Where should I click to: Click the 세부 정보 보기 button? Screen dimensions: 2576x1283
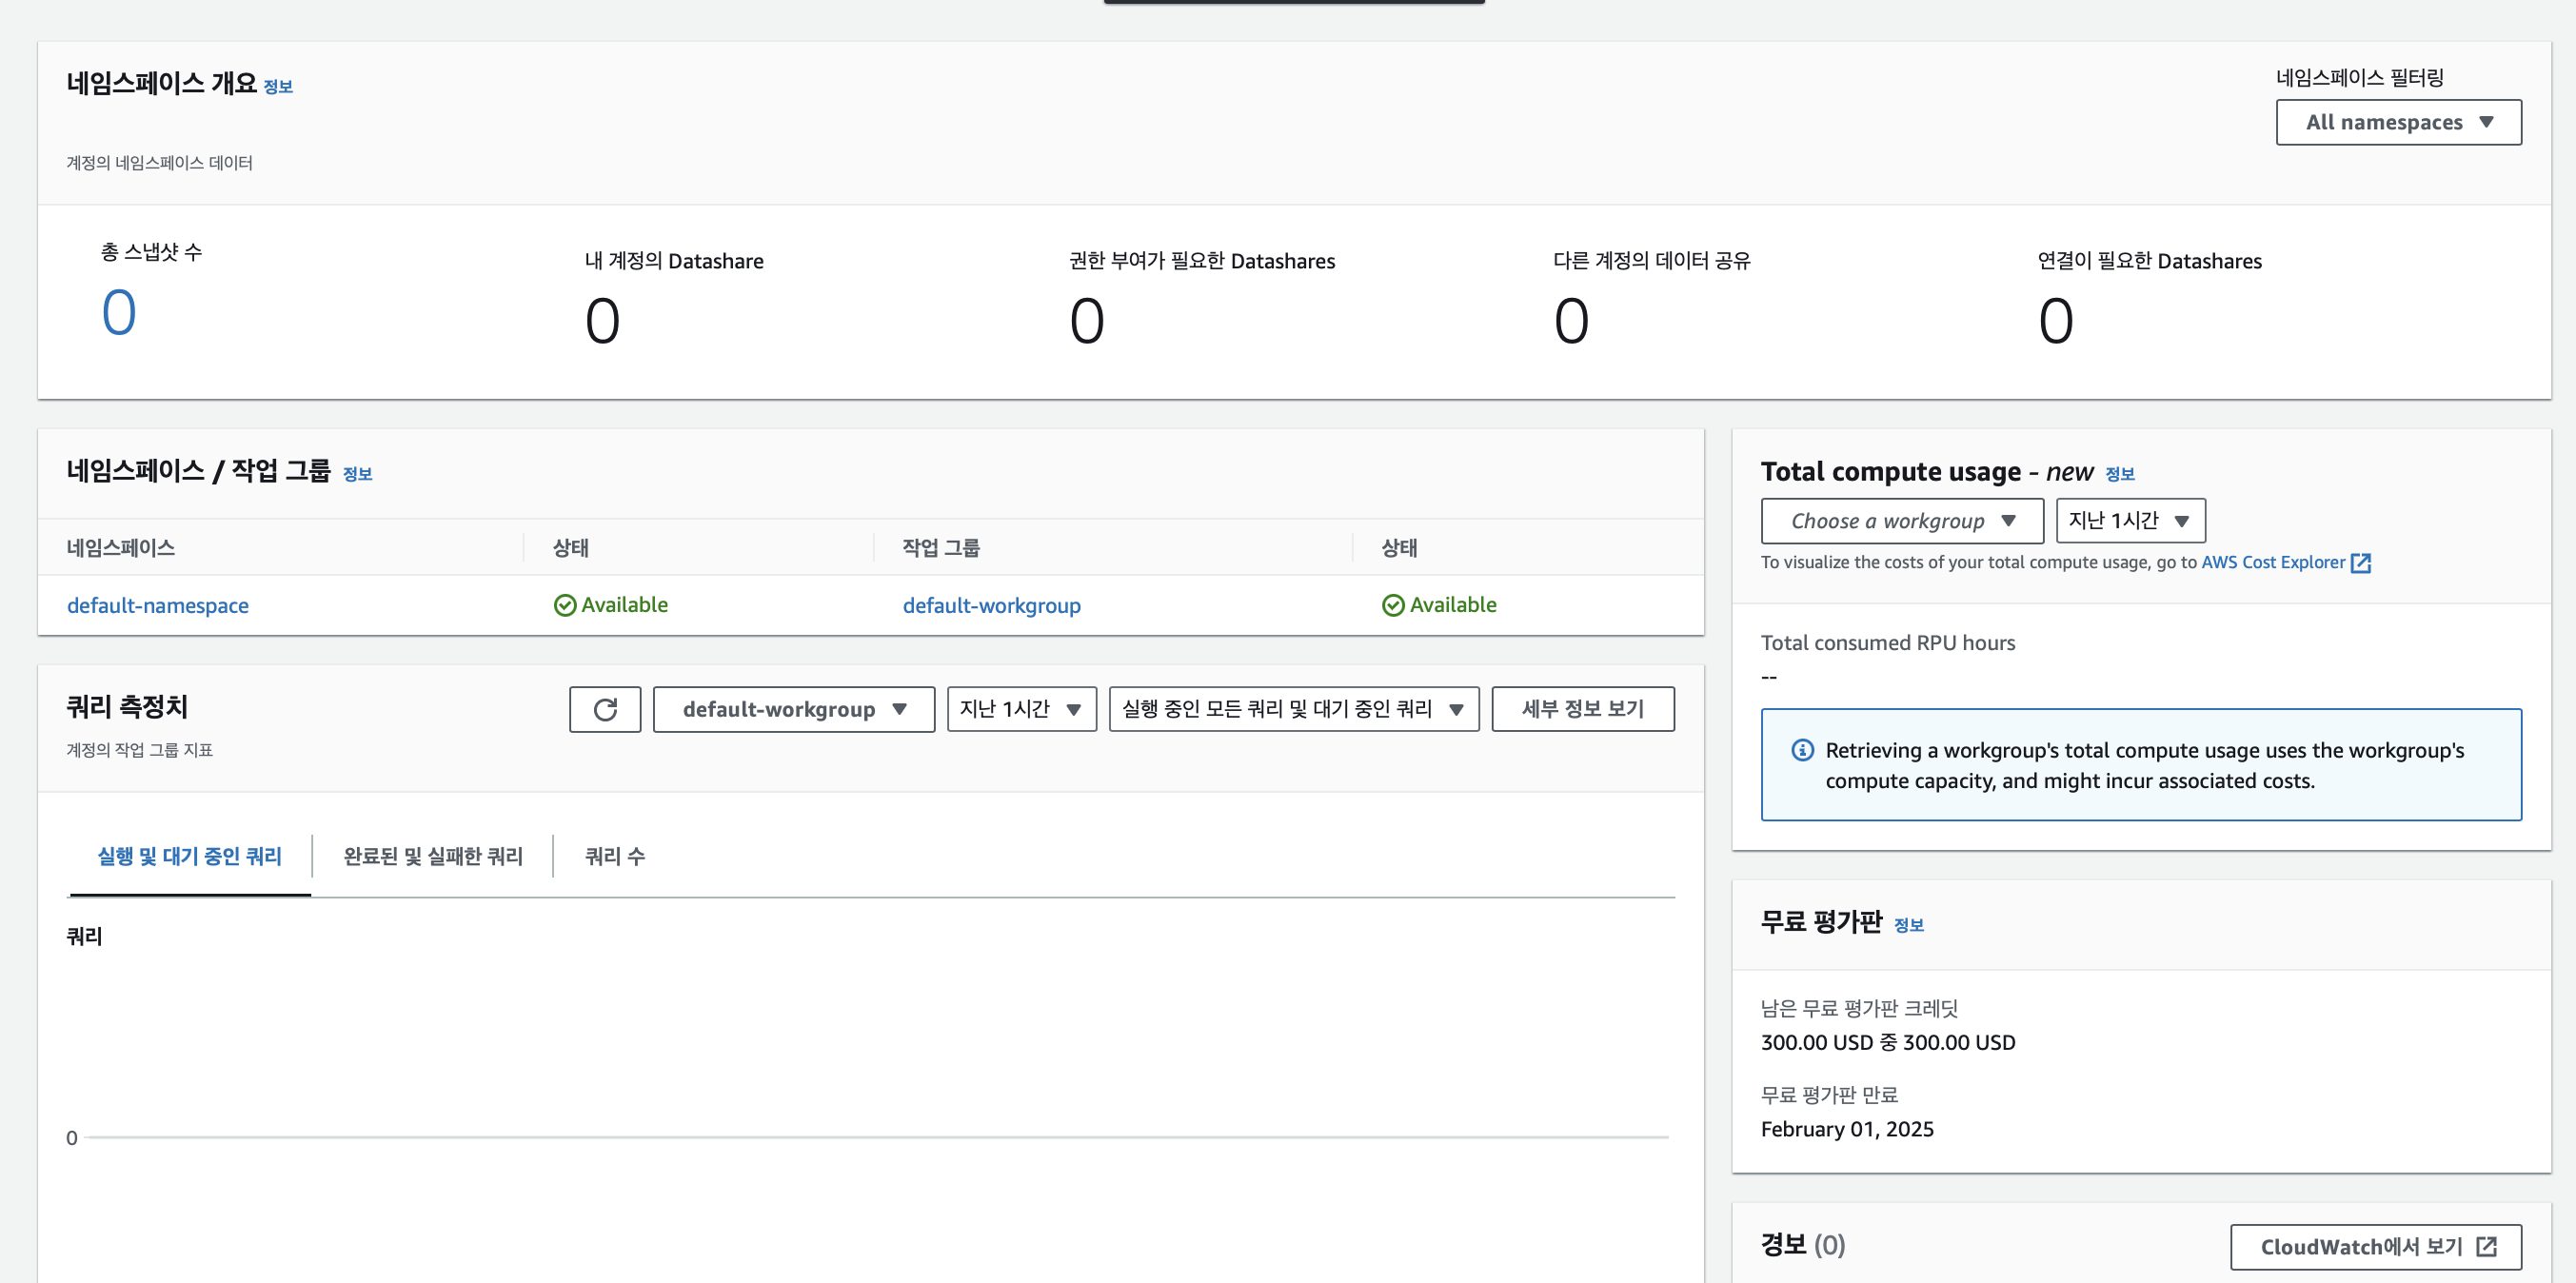(1582, 709)
